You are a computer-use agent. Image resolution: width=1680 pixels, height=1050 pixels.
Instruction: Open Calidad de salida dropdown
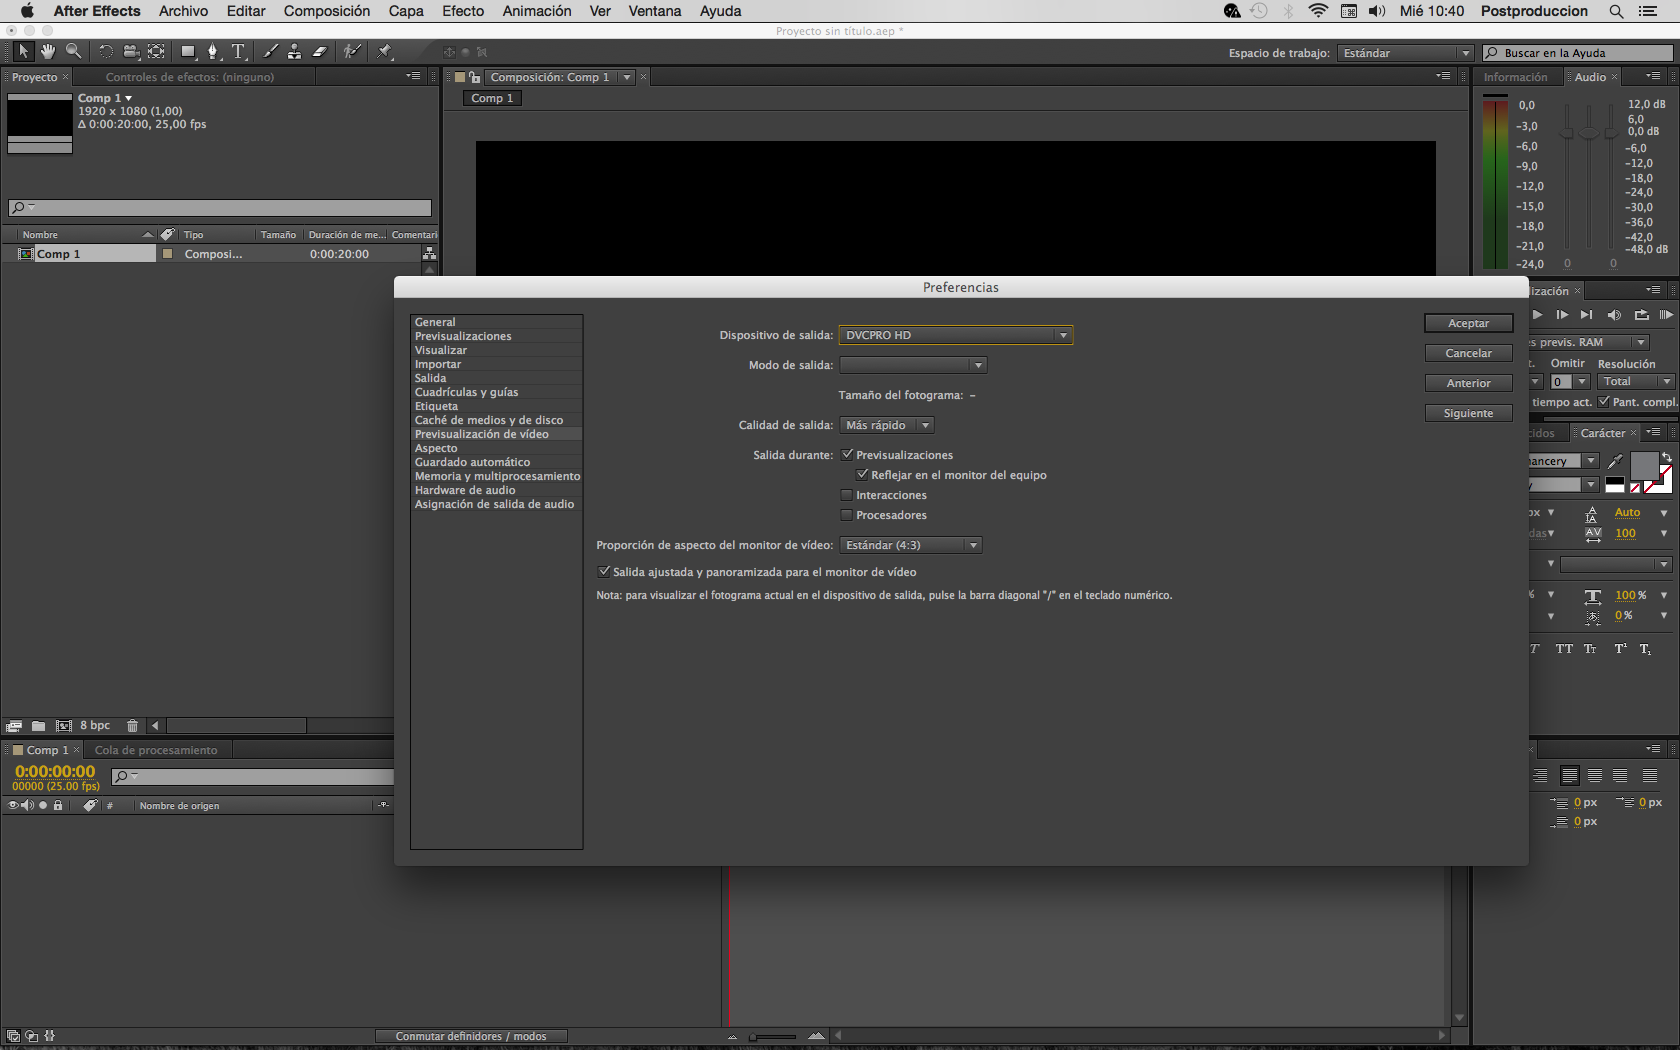click(887, 425)
